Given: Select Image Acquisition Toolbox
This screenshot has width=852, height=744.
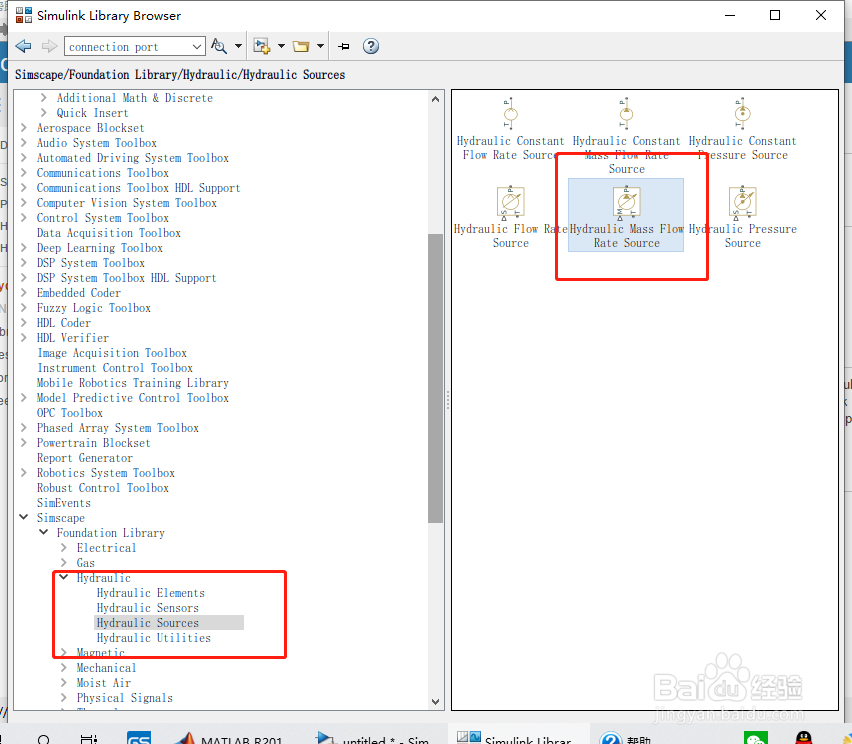Looking at the screenshot, I should pos(112,353).
